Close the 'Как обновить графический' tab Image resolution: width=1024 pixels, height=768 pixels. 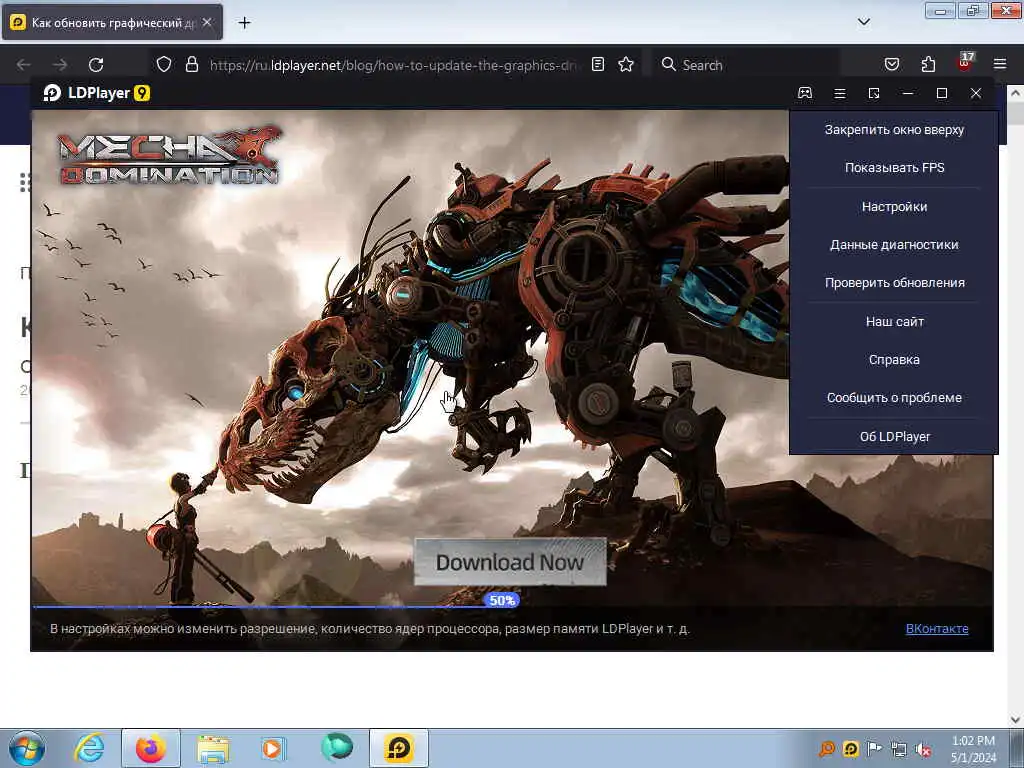coord(207,22)
